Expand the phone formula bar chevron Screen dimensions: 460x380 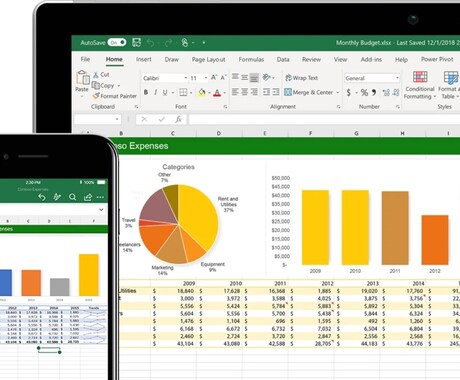click(x=101, y=210)
